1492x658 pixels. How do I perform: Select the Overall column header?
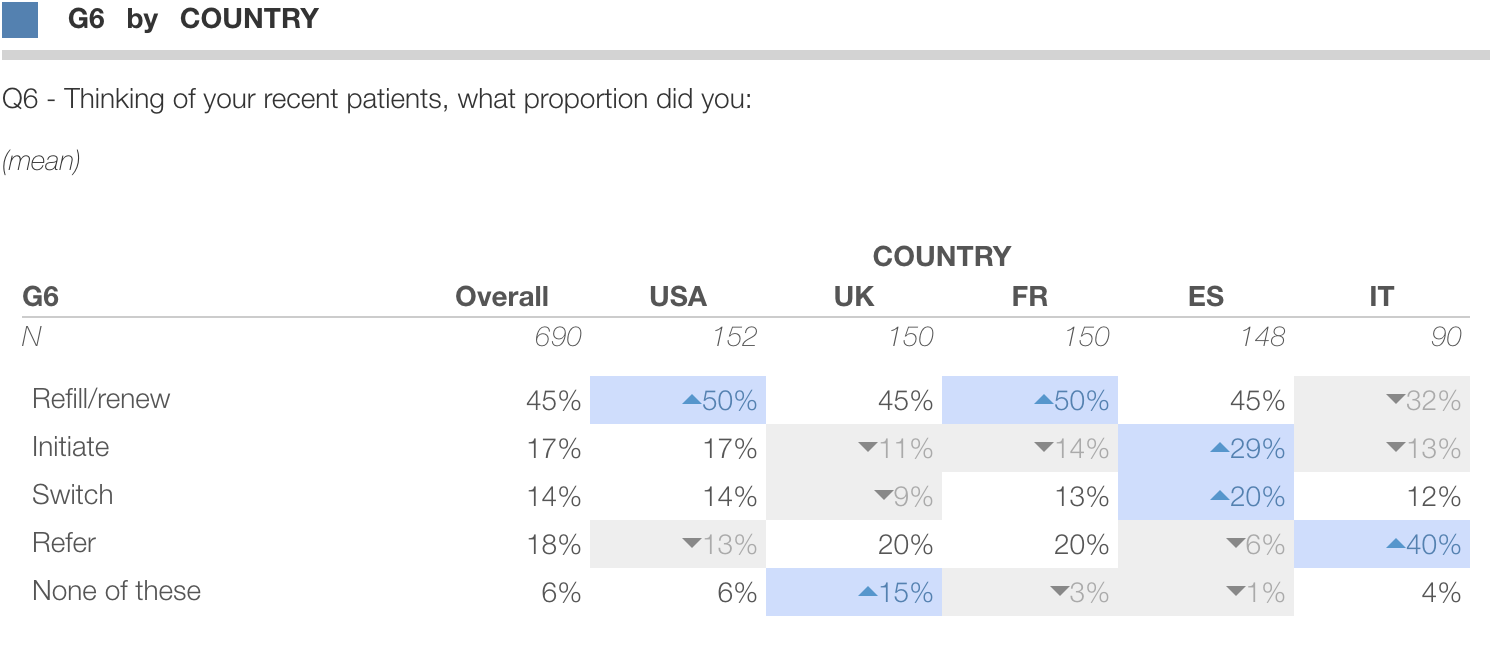pyautogui.click(x=502, y=297)
